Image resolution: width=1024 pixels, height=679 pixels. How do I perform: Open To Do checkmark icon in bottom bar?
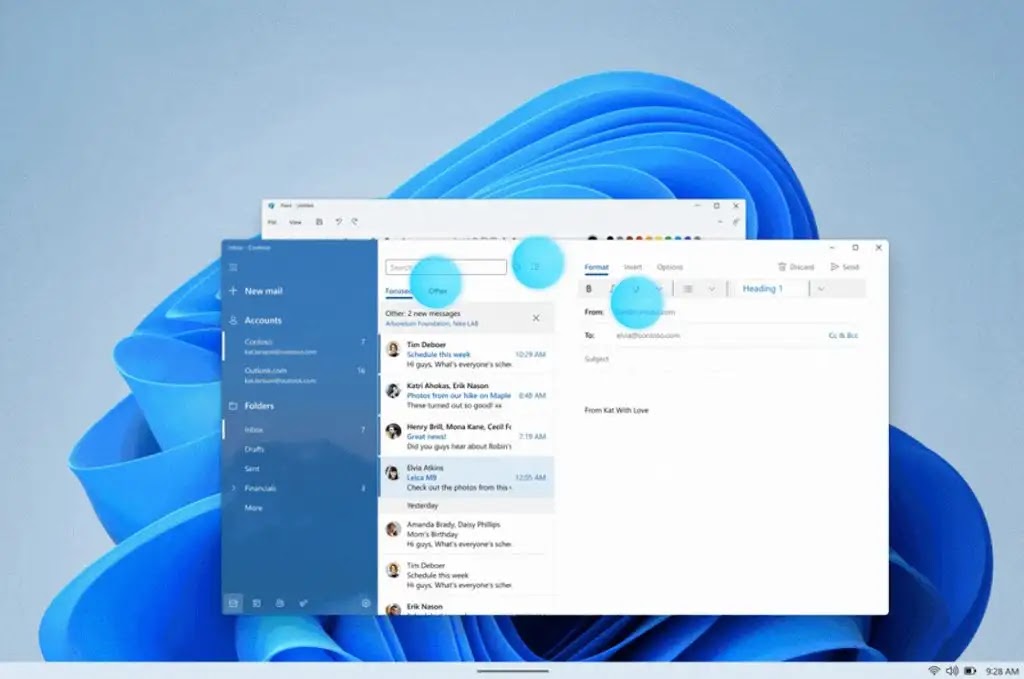pyautogui.click(x=303, y=603)
